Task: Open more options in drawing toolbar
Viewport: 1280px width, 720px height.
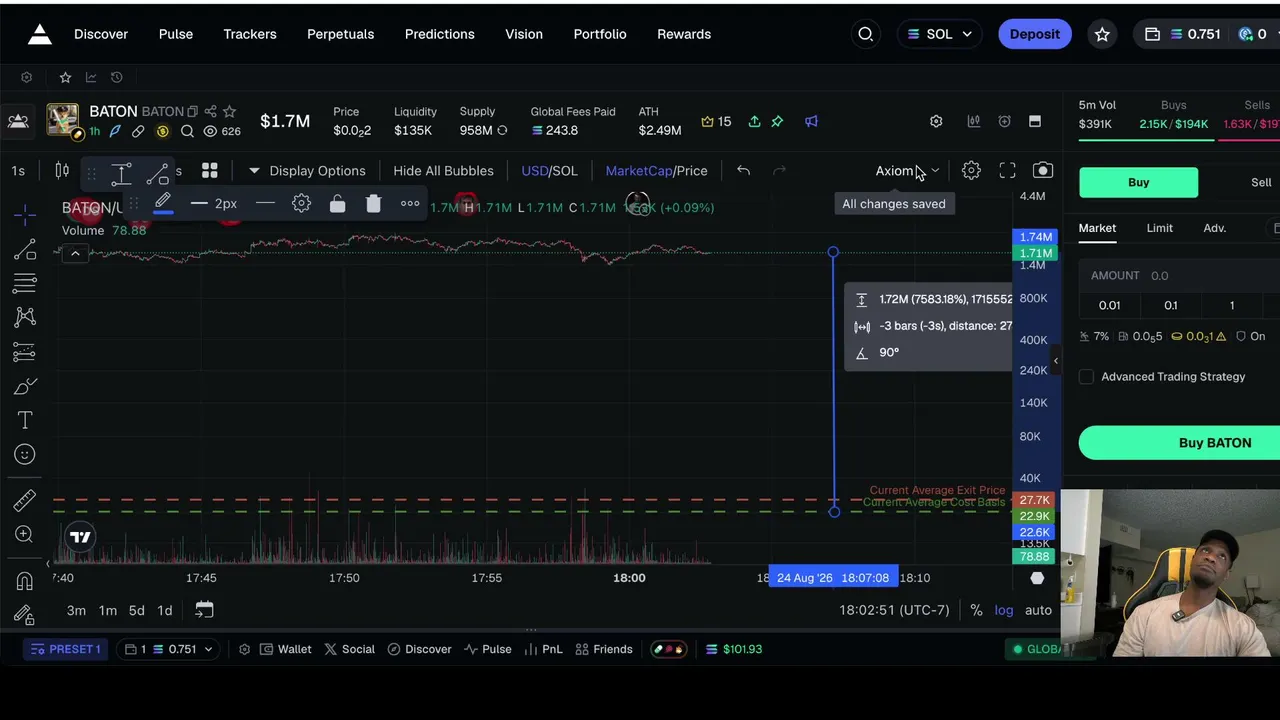Action: click(410, 204)
